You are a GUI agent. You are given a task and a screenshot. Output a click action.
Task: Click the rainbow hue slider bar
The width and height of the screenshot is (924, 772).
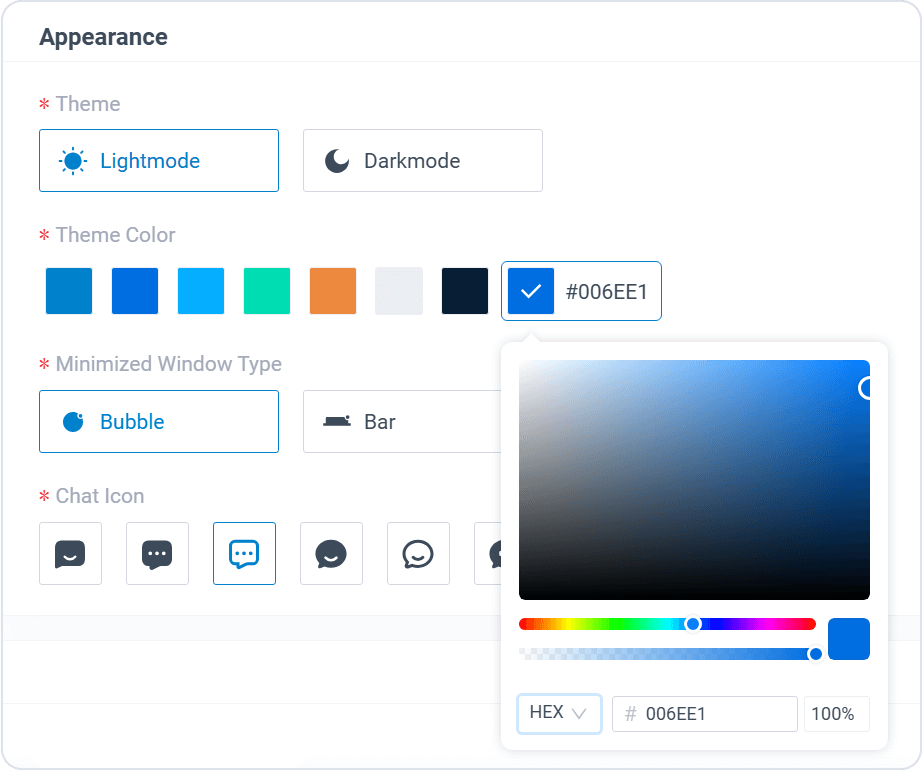pos(667,624)
